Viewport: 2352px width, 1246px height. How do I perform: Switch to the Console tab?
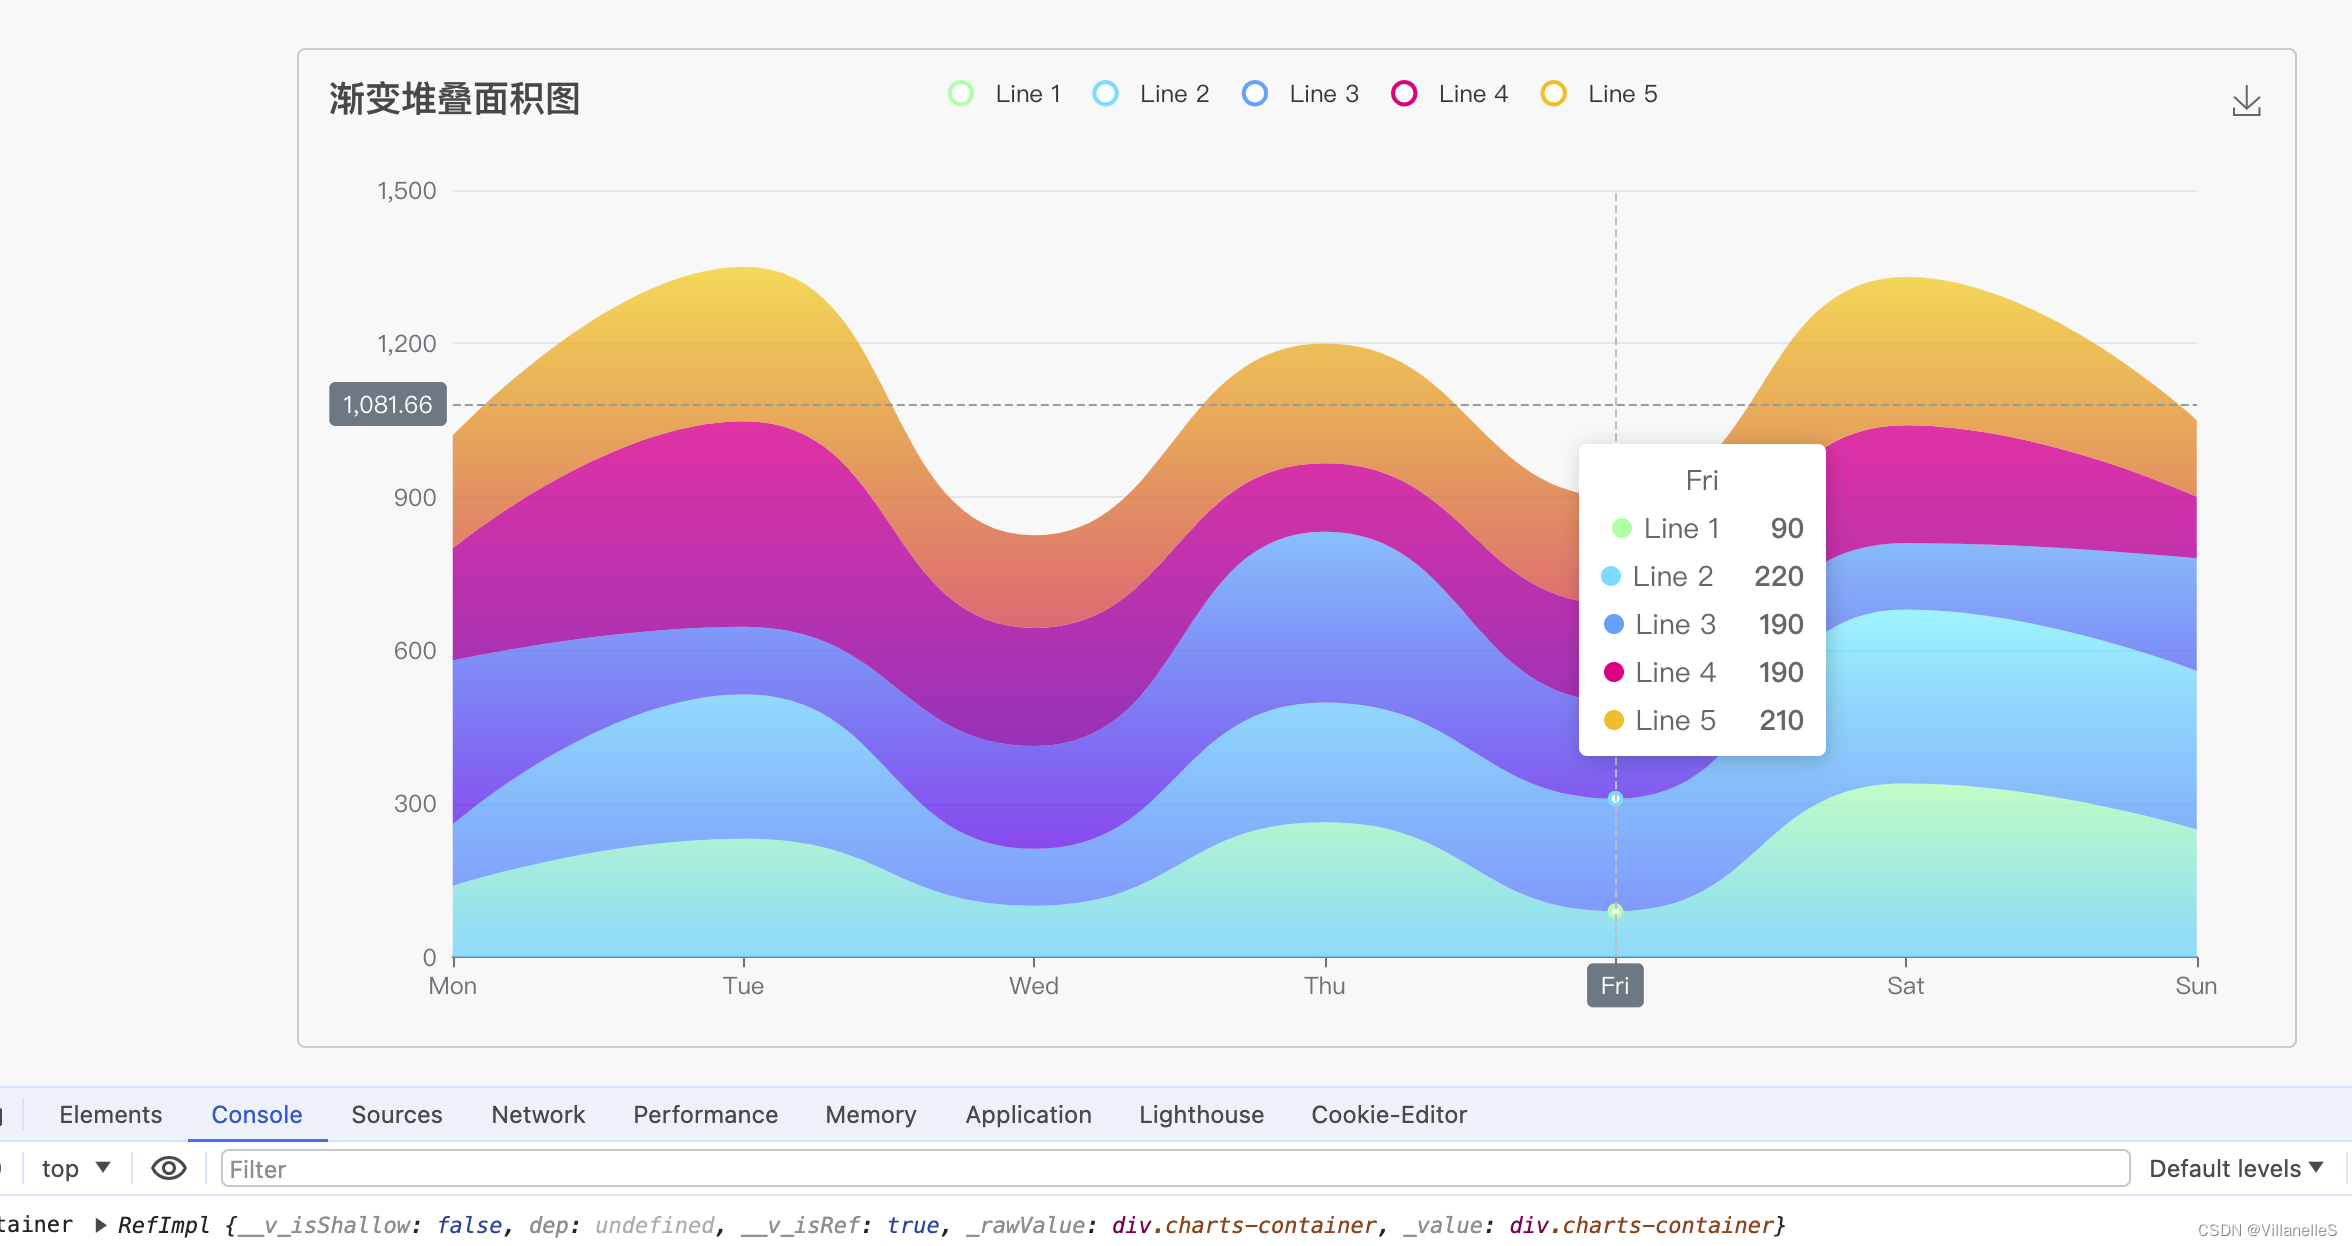tap(257, 1114)
